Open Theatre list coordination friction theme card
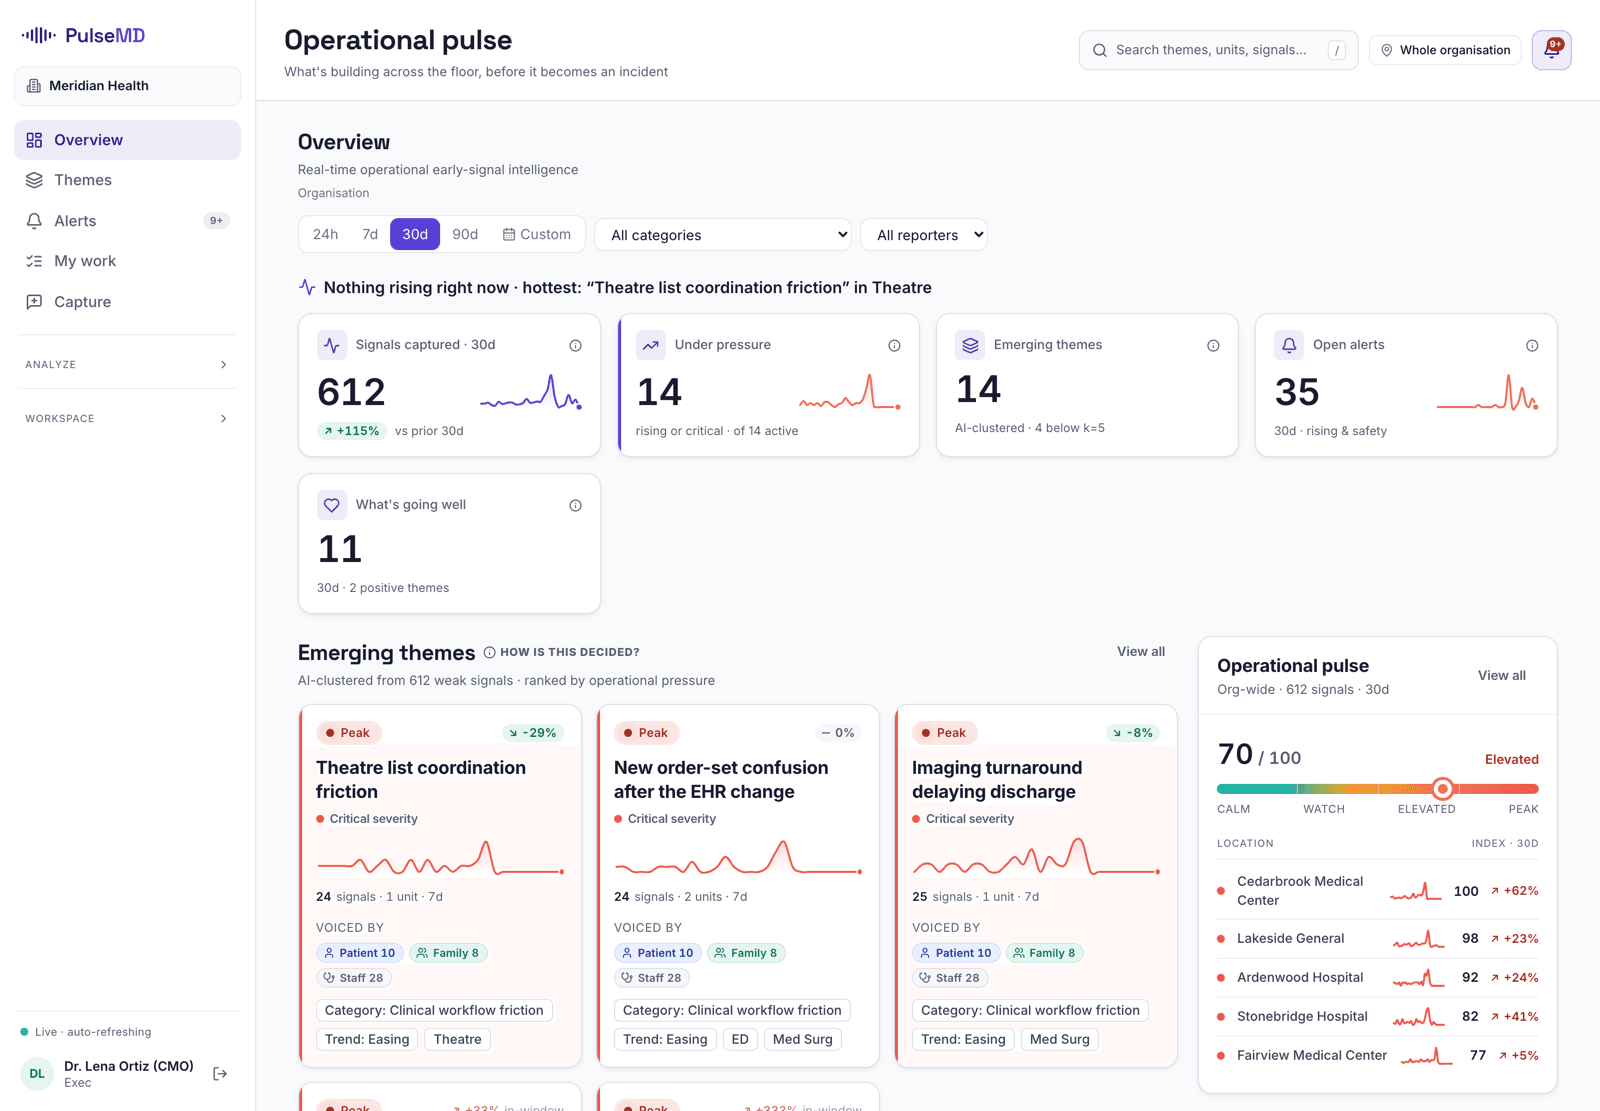 pyautogui.click(x=440, y=886)
